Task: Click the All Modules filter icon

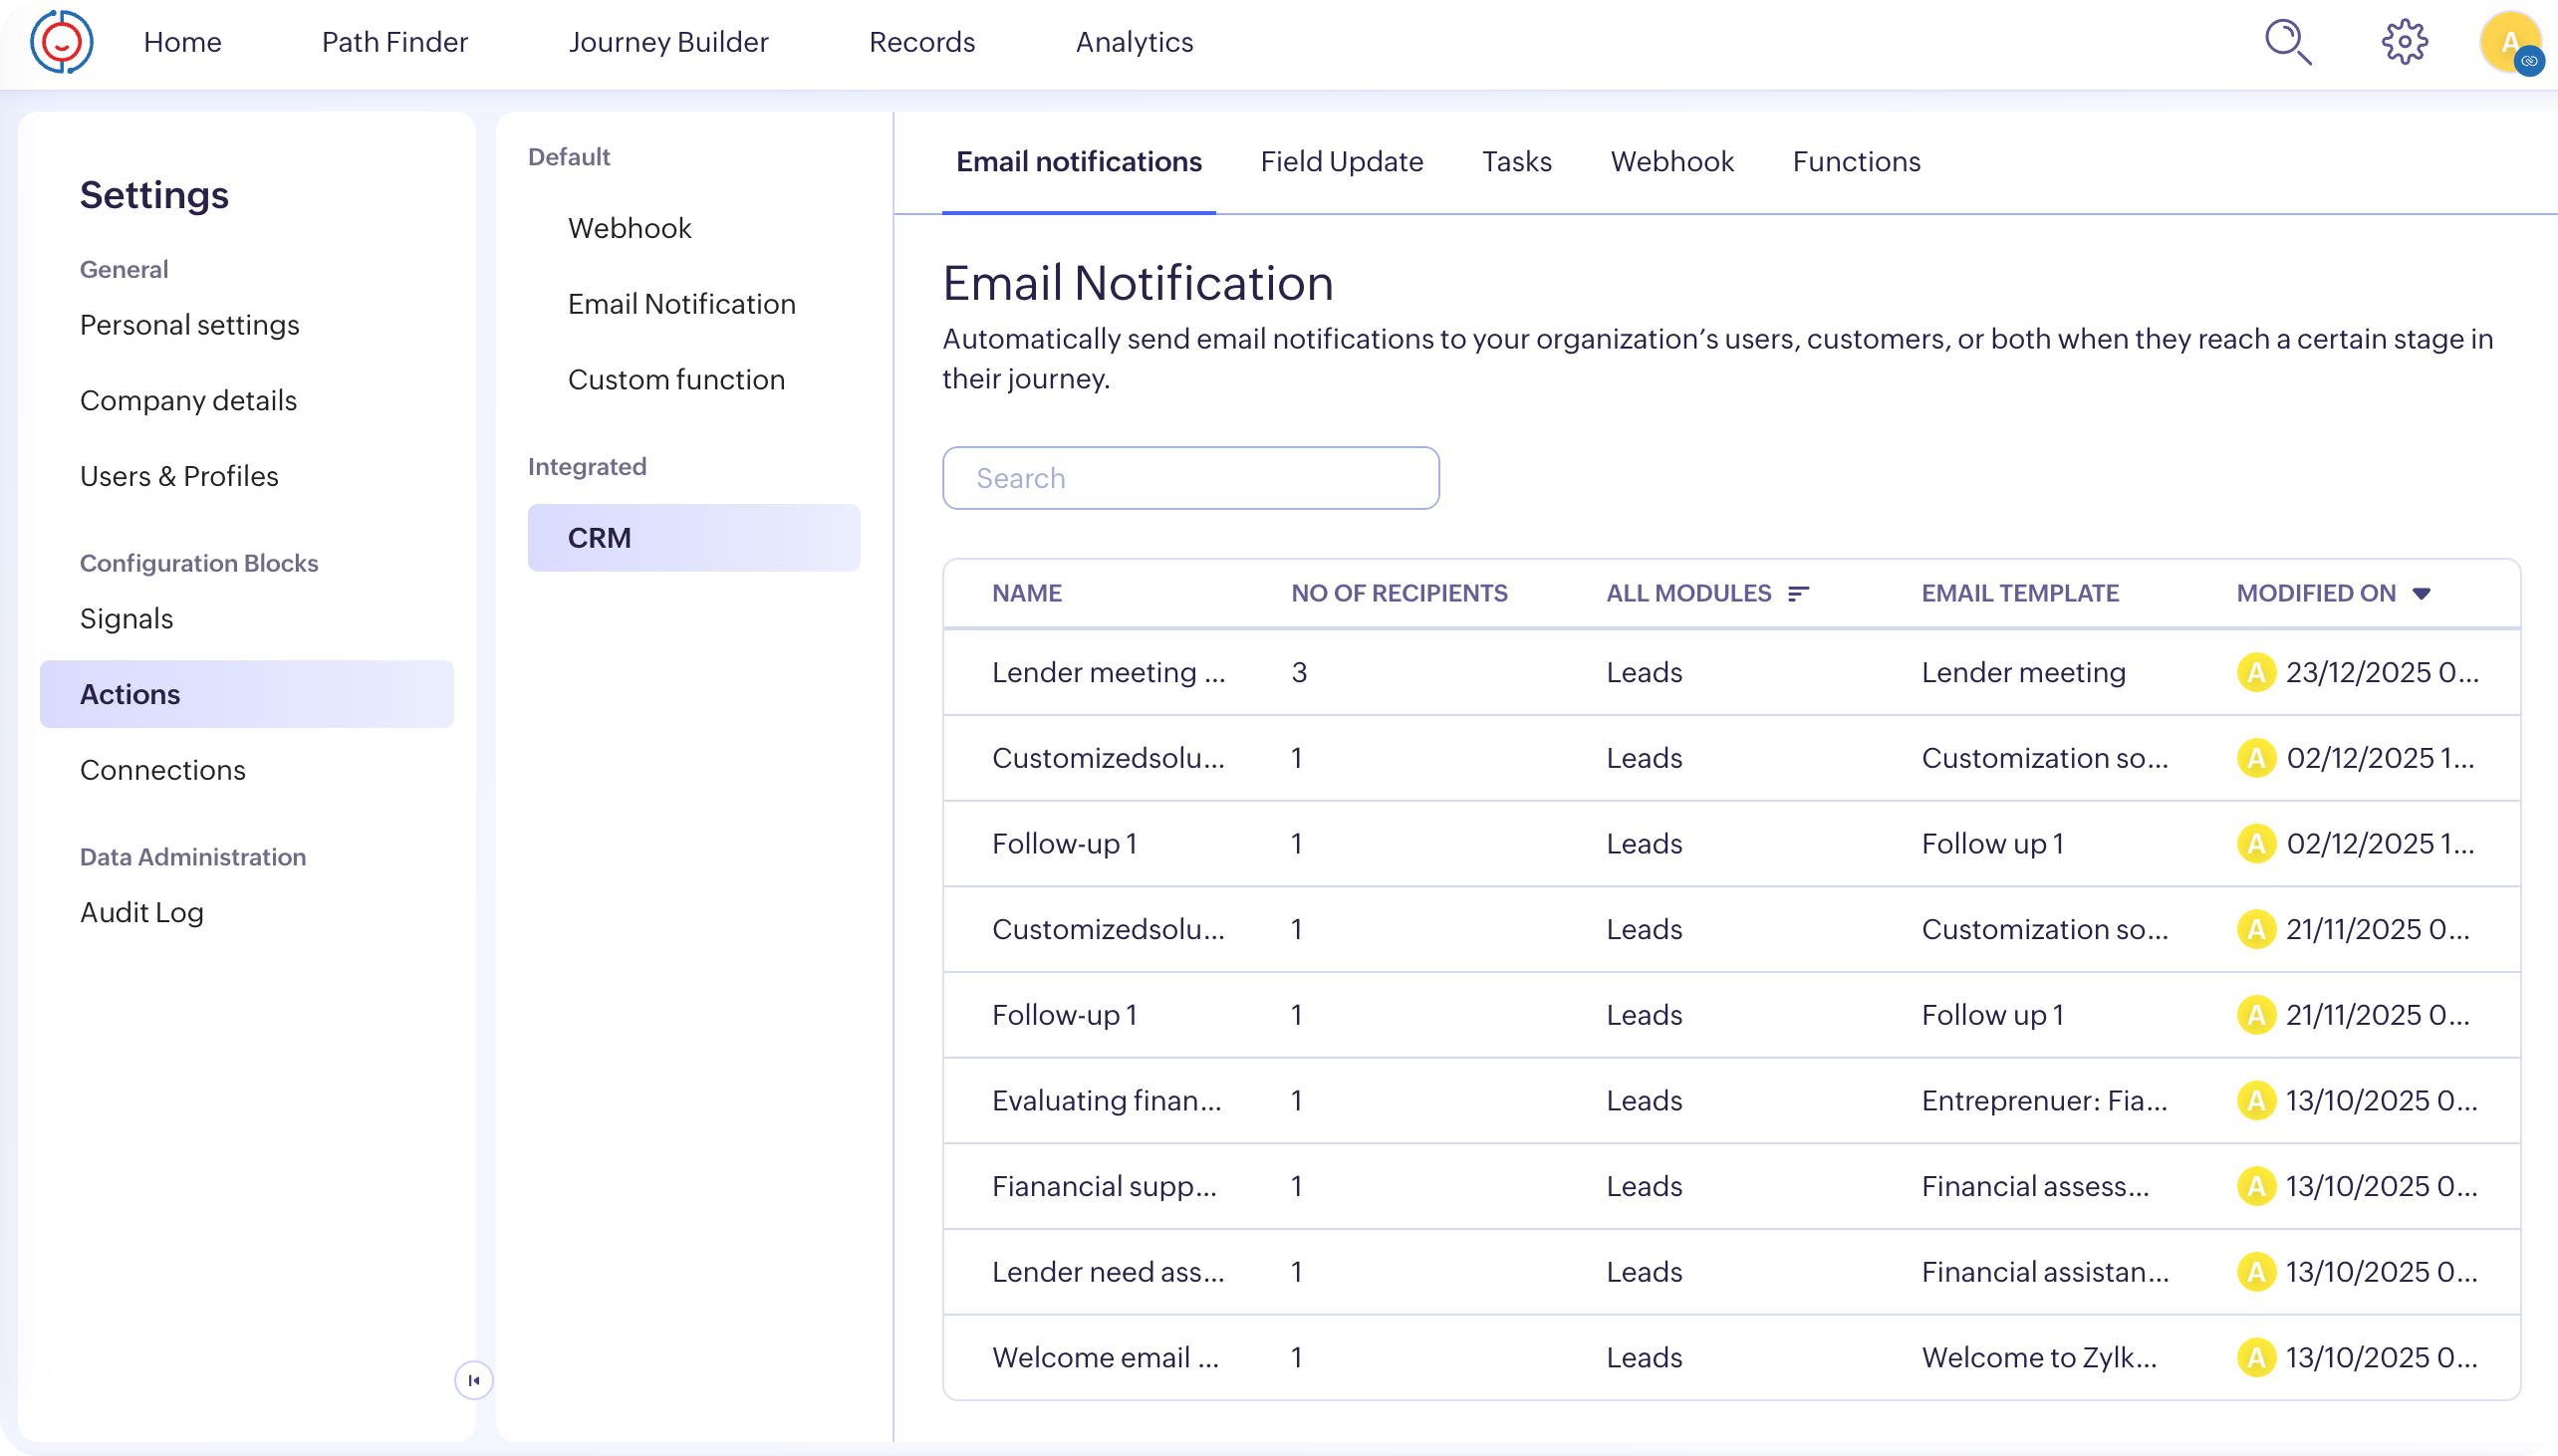Action: click(x=1798, y=594)
